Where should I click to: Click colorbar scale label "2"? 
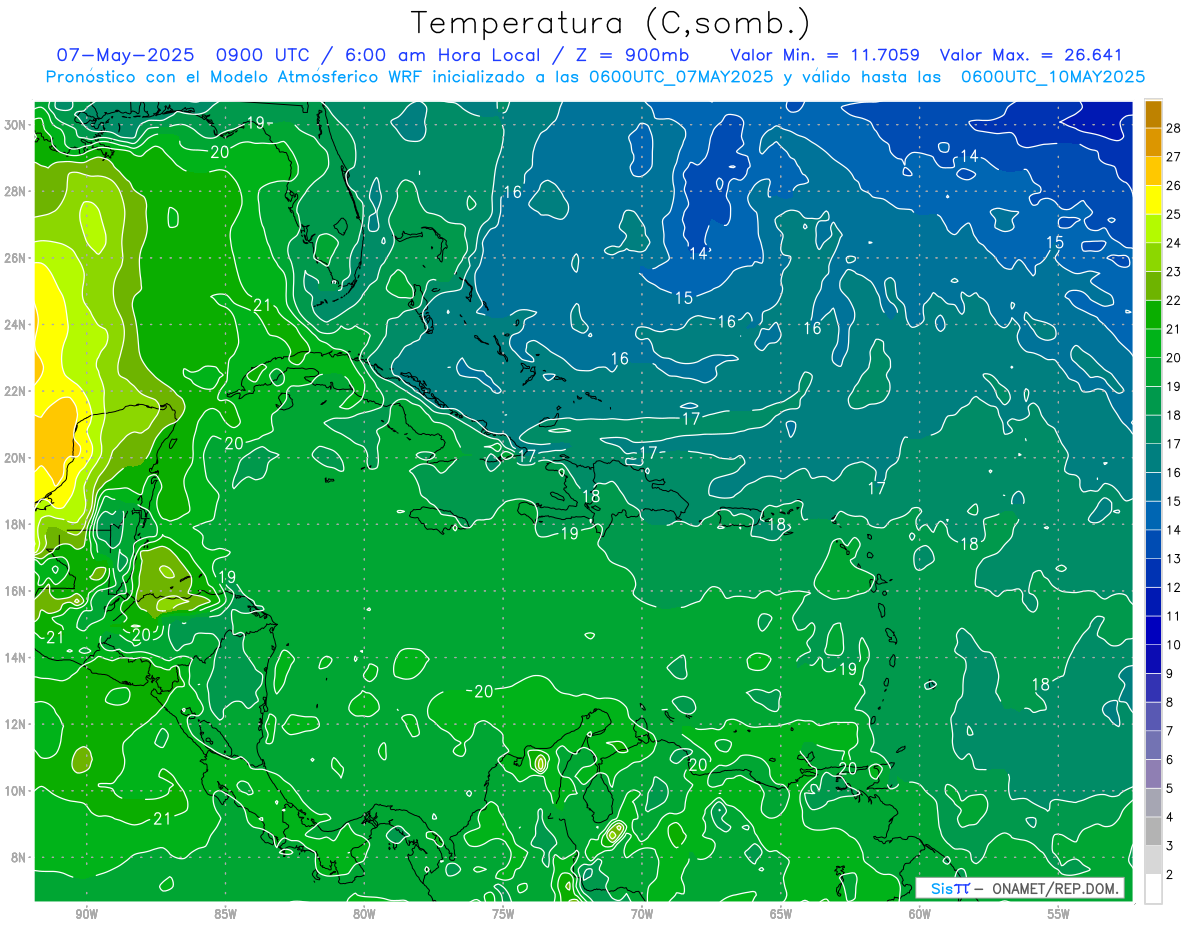coord(1171,874)
